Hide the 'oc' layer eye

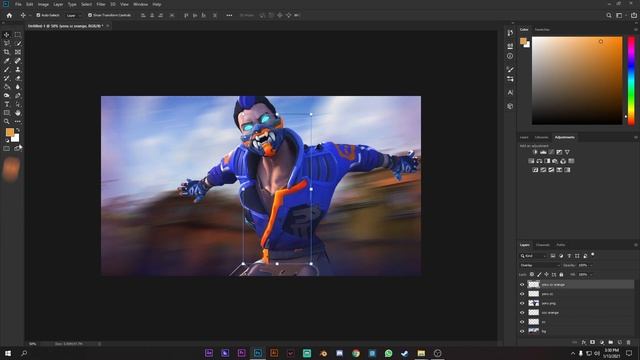click(522, 322)
